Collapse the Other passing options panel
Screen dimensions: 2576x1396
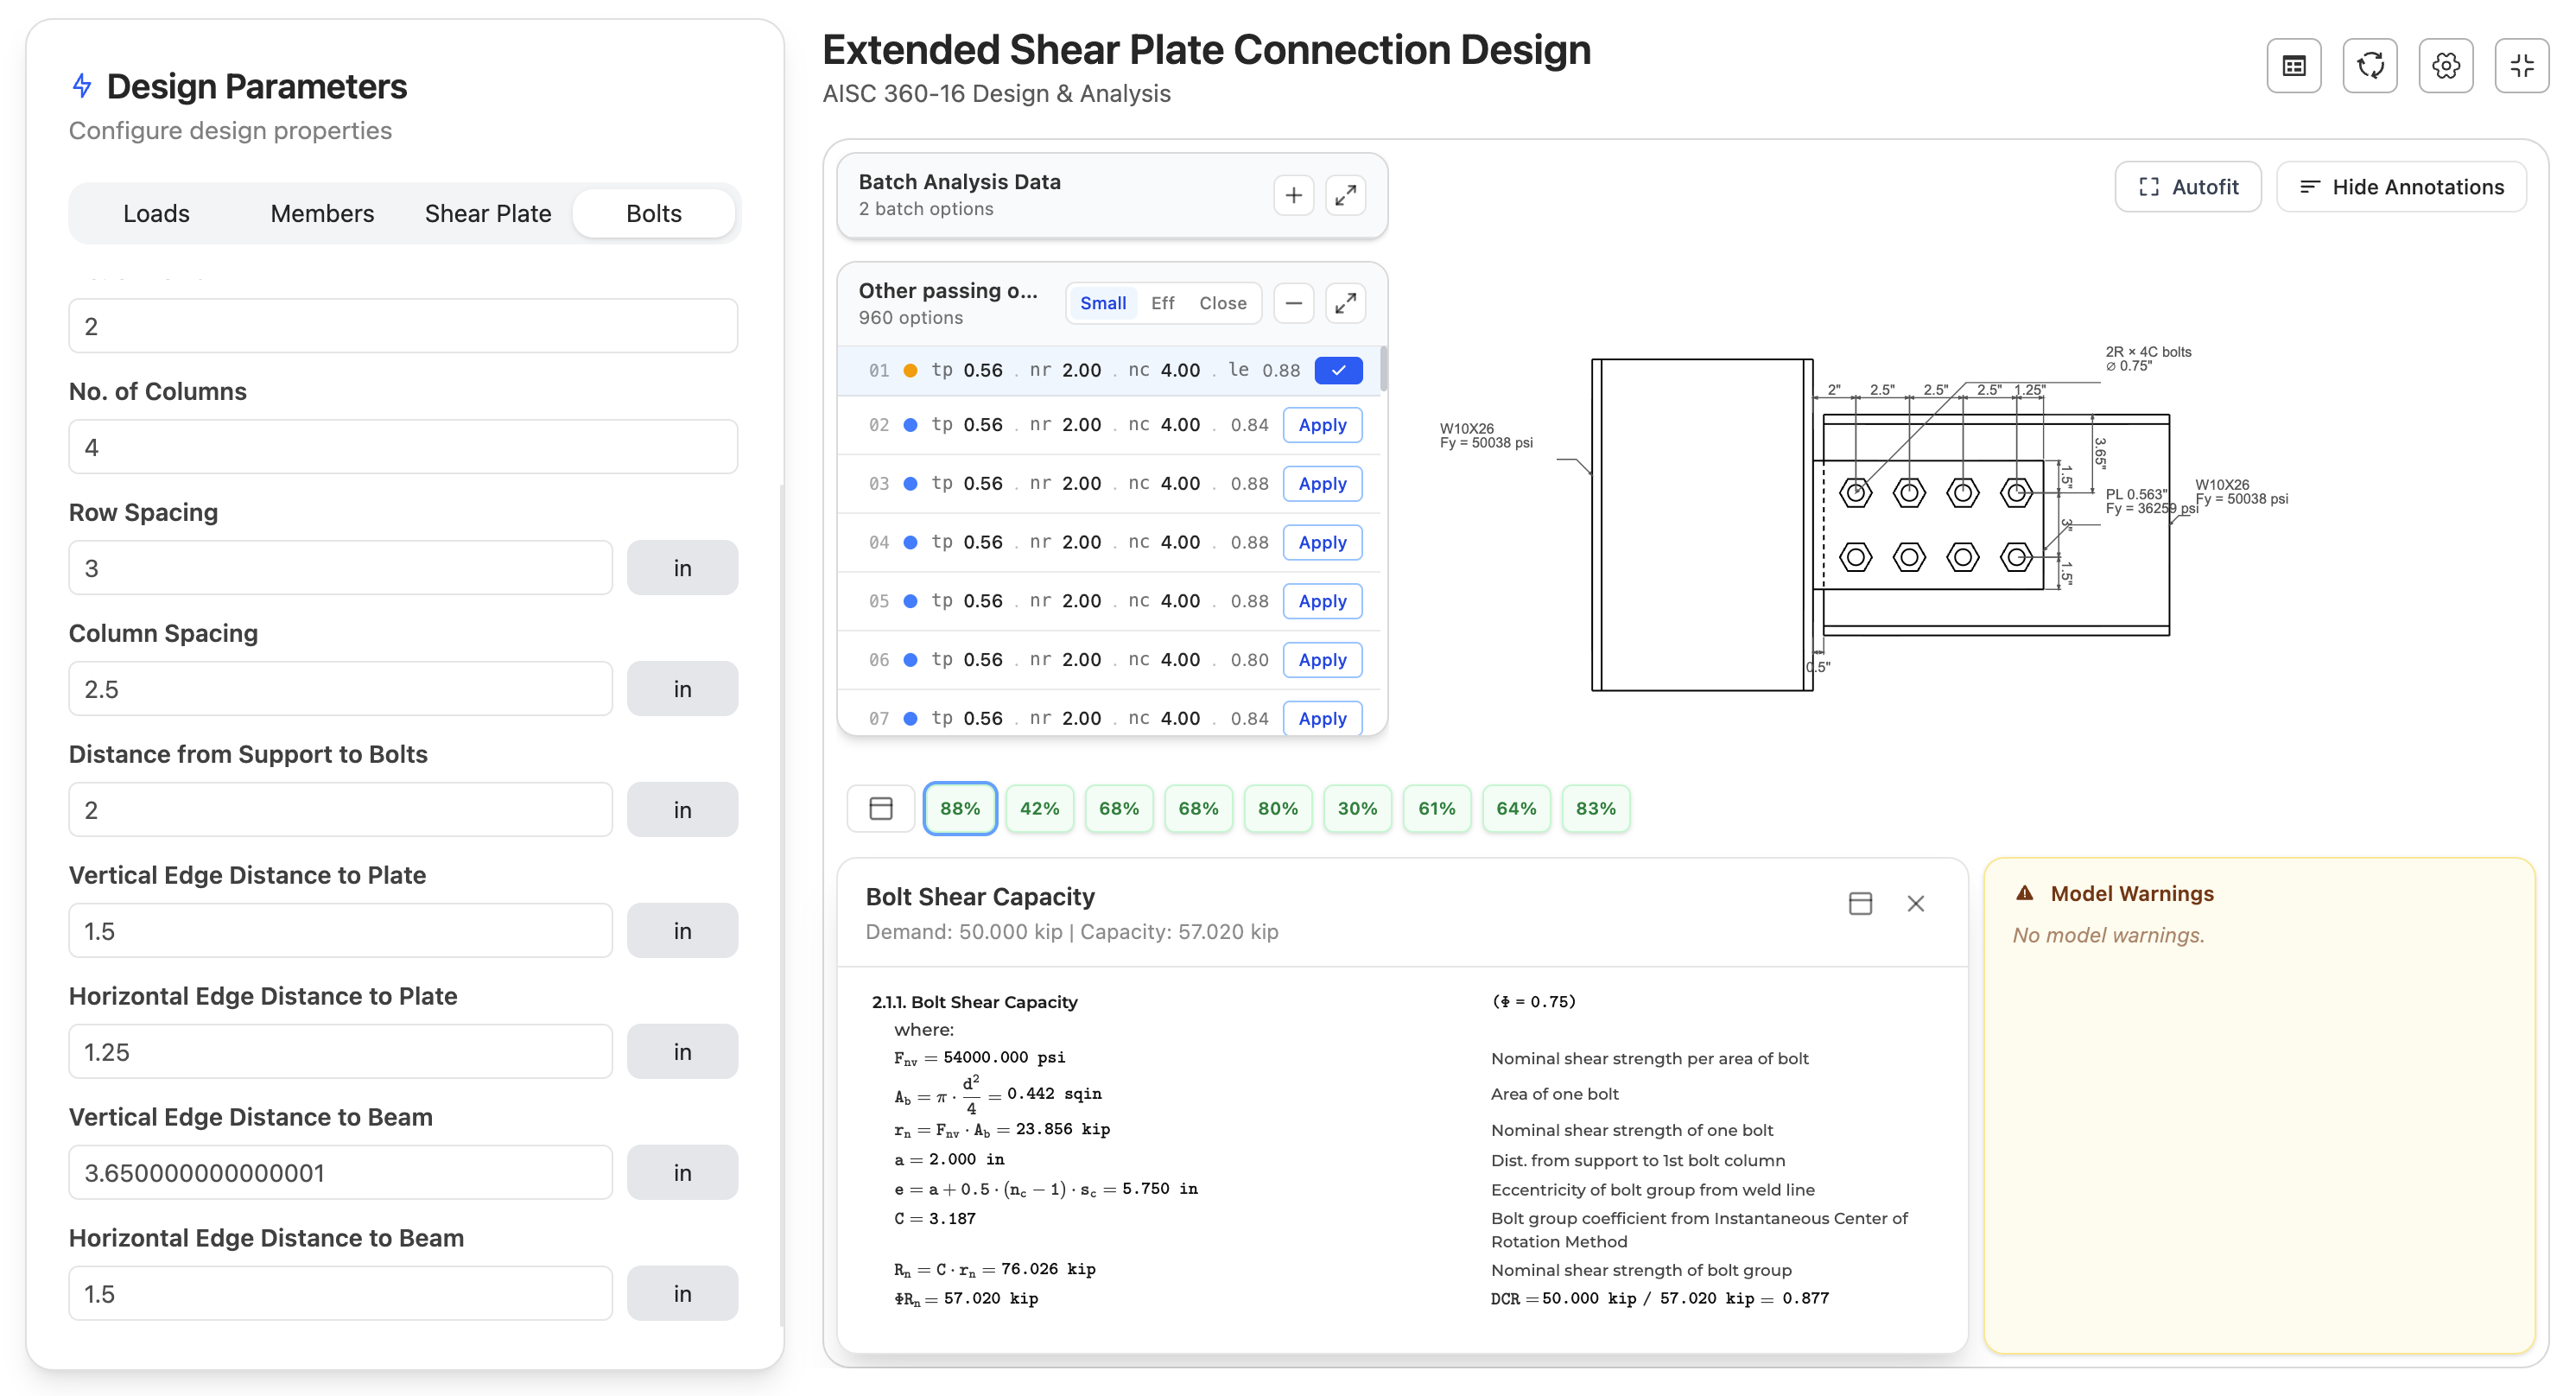point(1294,303)
